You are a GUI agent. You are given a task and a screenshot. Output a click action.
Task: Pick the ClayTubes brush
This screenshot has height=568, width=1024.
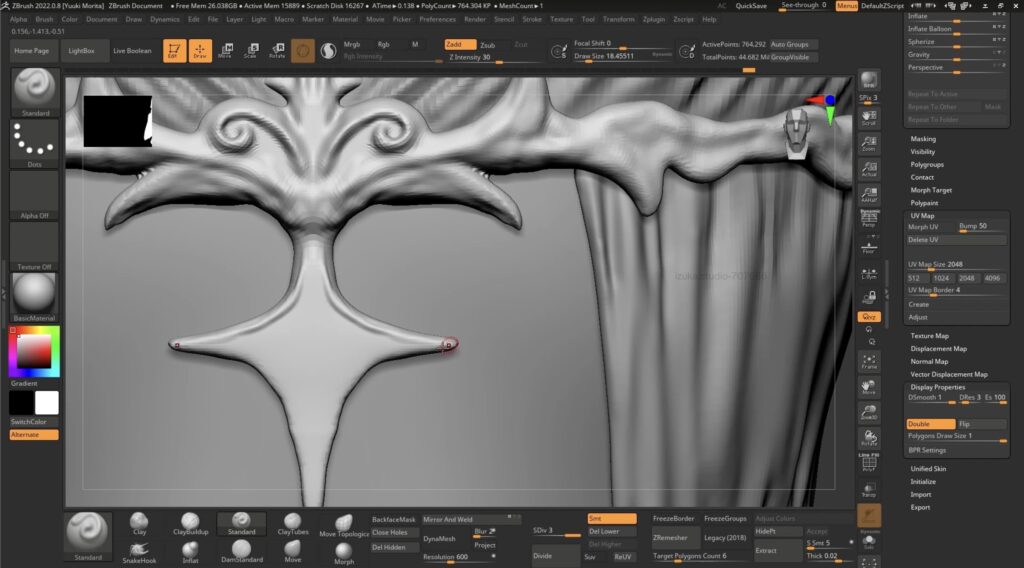292,524
